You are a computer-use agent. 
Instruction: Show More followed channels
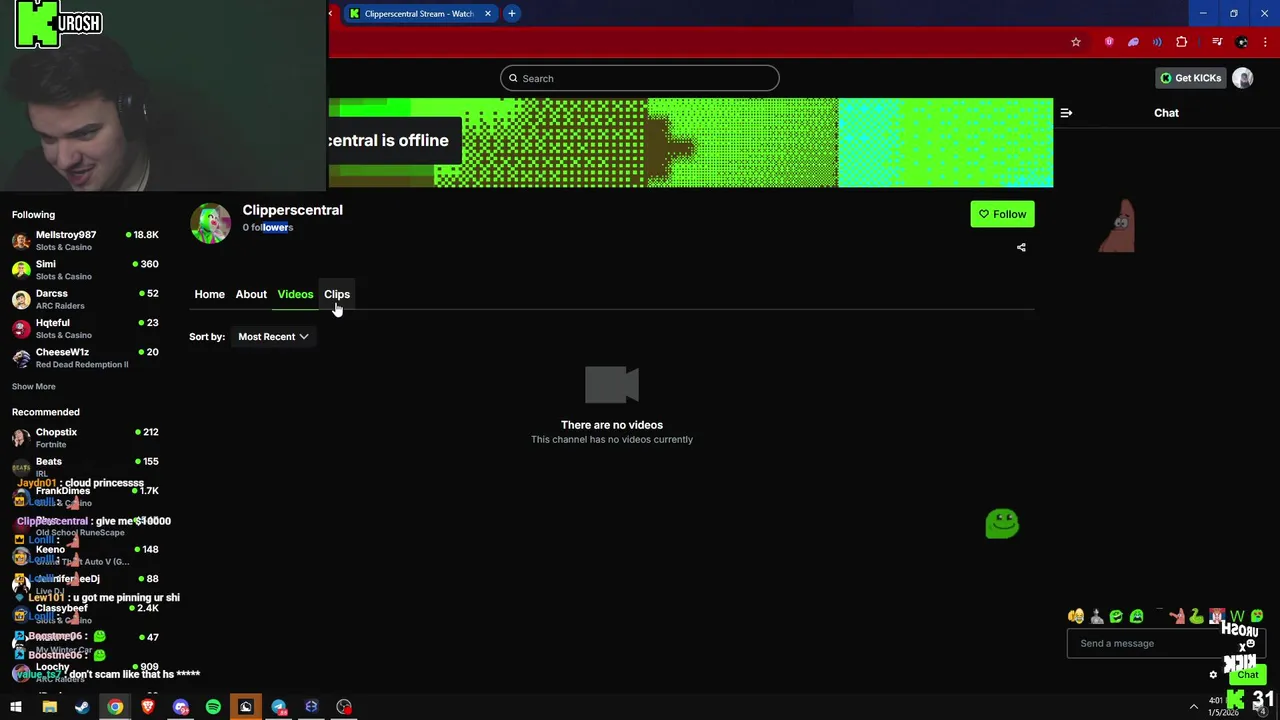tap(34, 386)
